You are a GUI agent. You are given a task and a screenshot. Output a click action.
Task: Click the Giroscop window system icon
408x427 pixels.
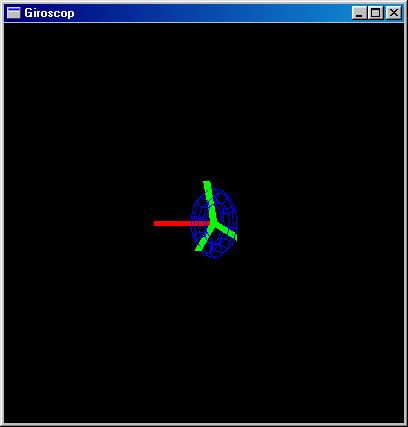(13, 13)
